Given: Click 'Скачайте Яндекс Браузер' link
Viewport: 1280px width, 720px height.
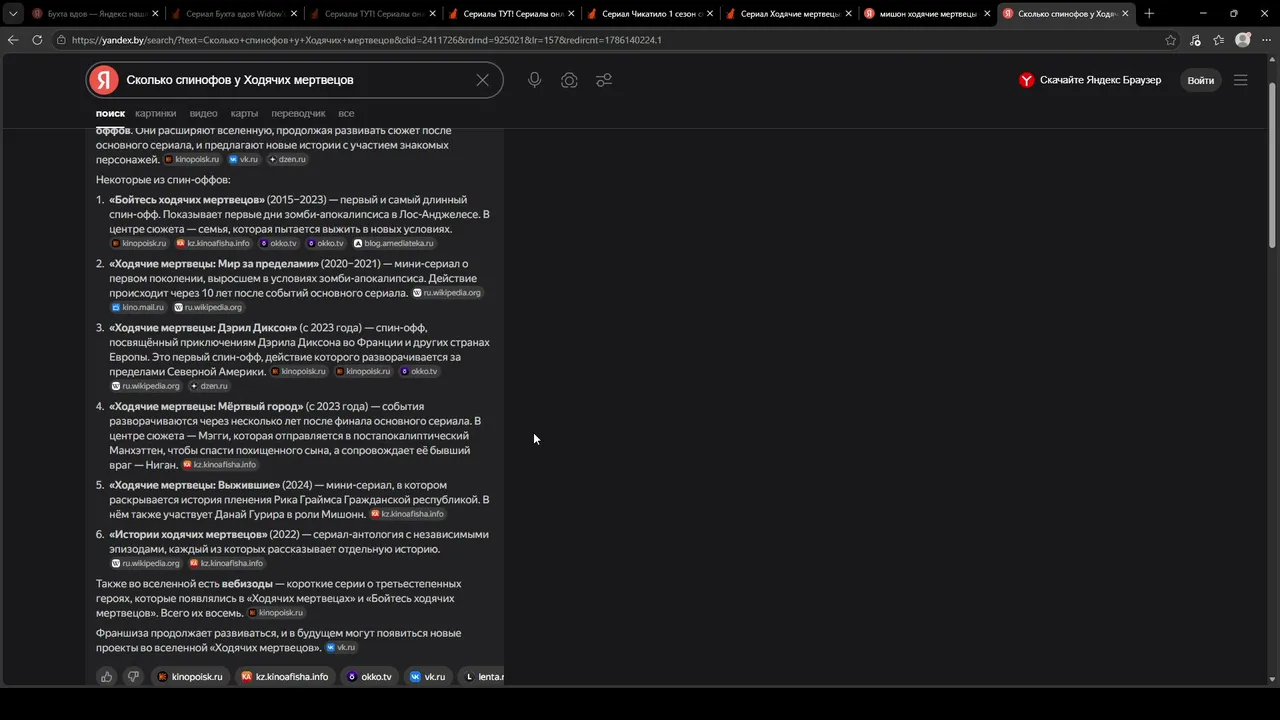Looking at the screenshot, I should coord(1090,80).
